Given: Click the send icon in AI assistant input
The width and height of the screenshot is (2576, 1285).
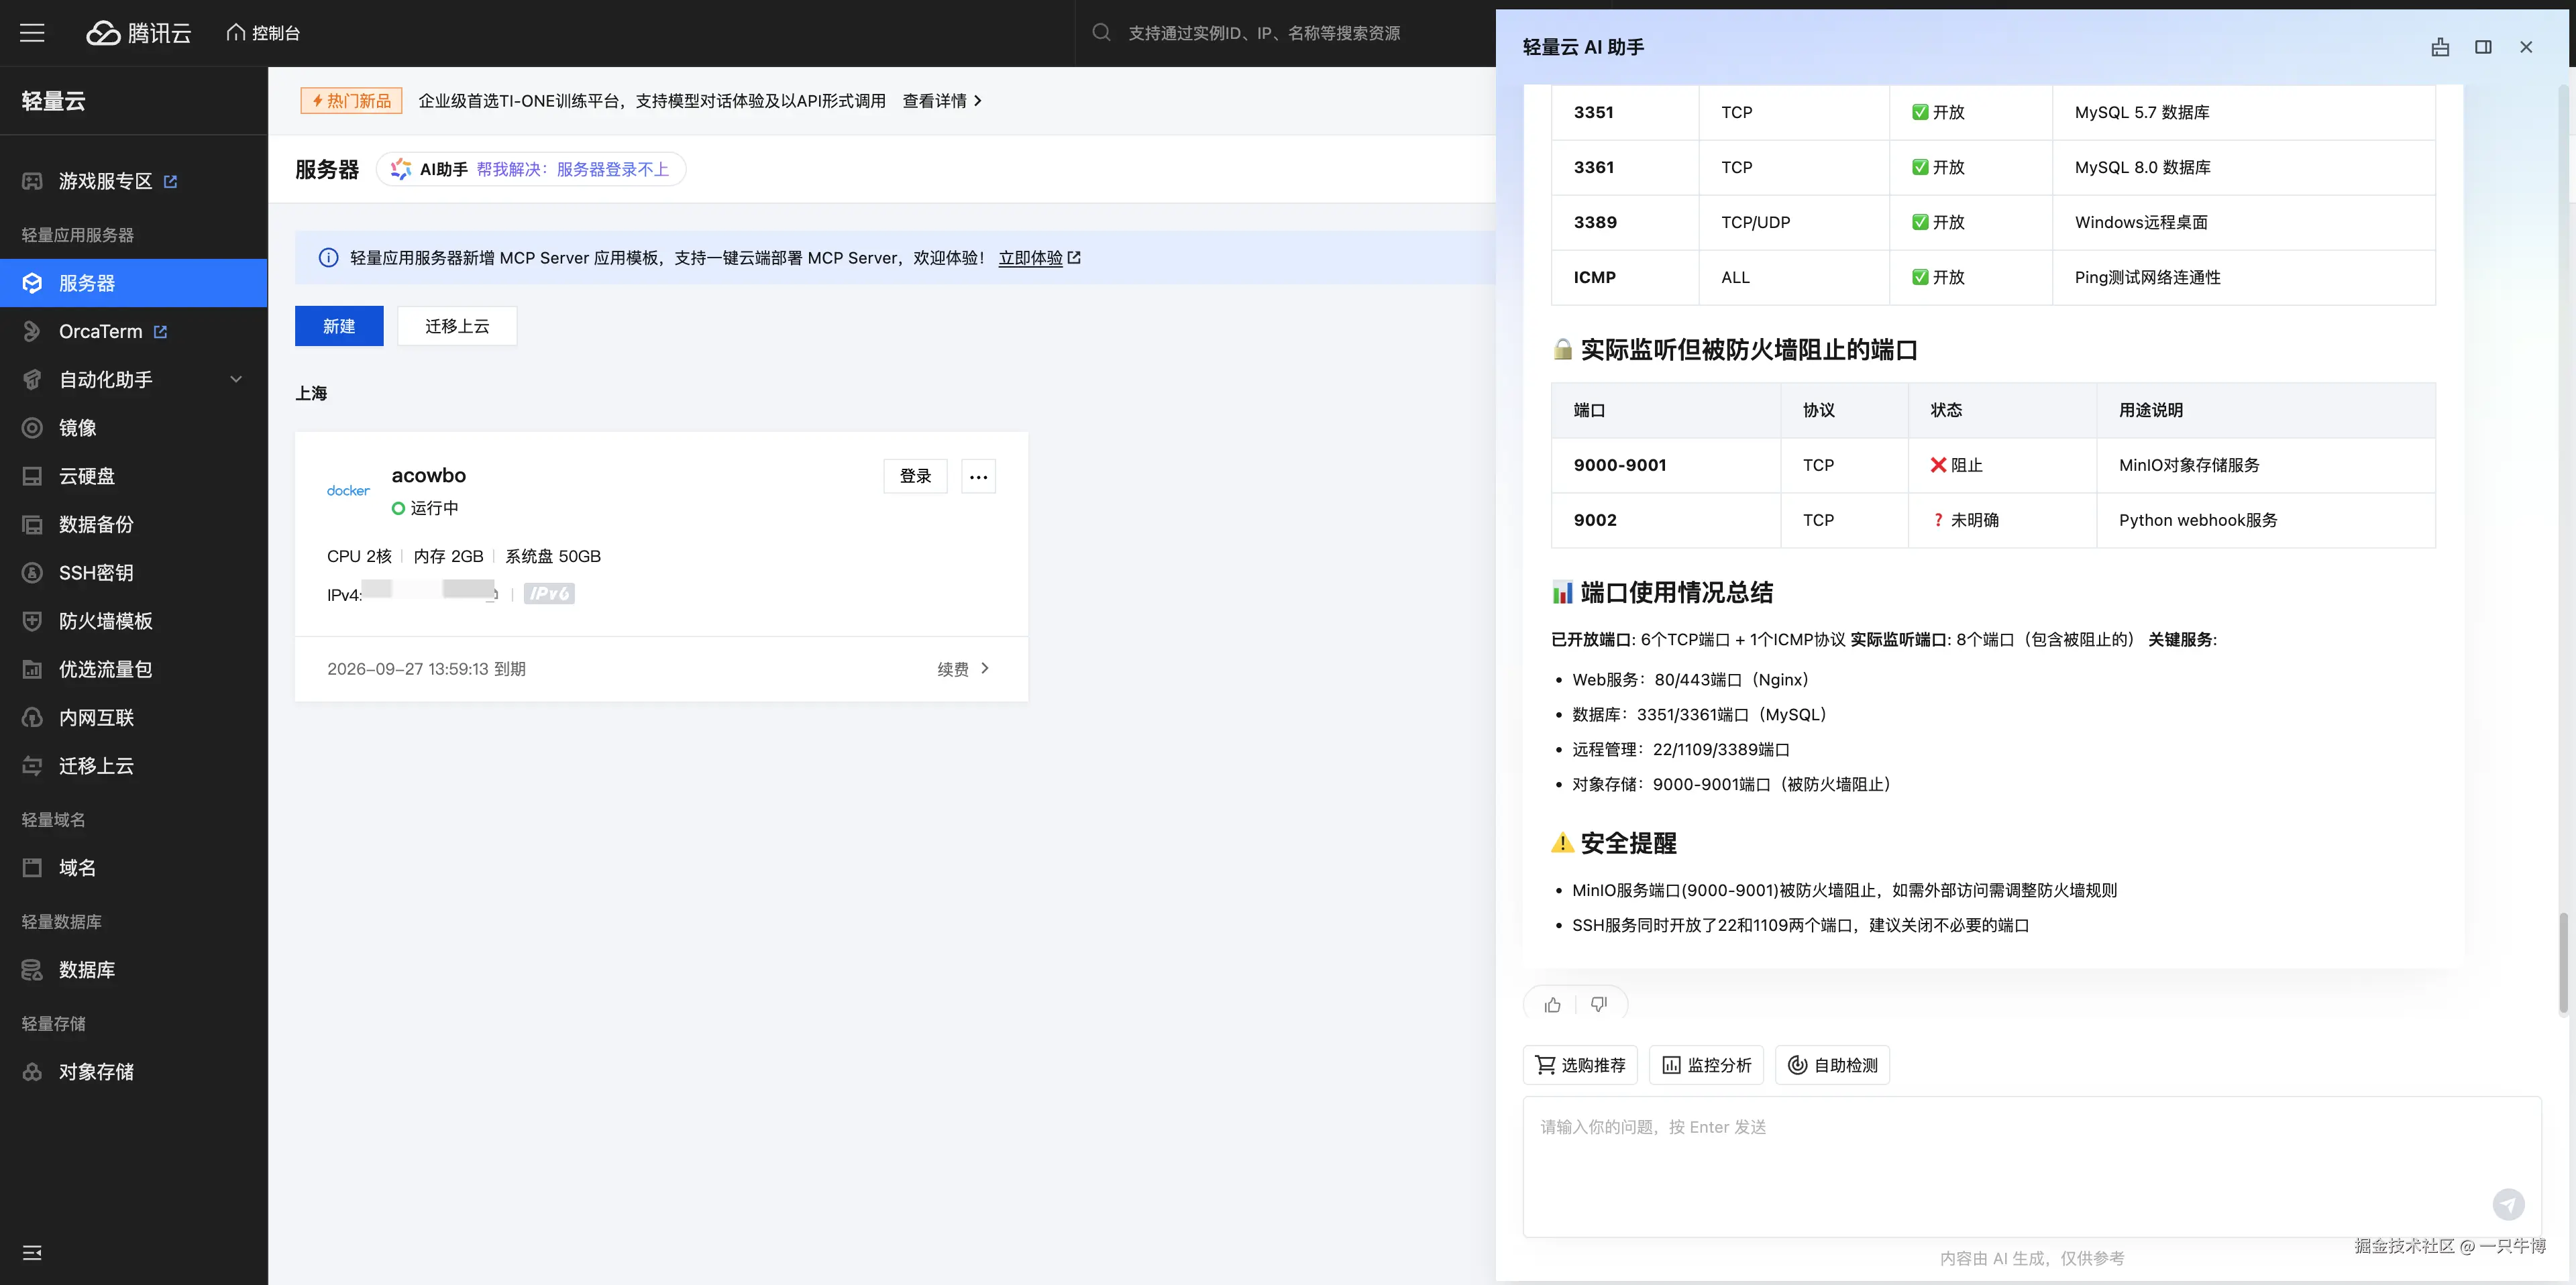Looking at the screenshot, I should coord(2510,1205).
